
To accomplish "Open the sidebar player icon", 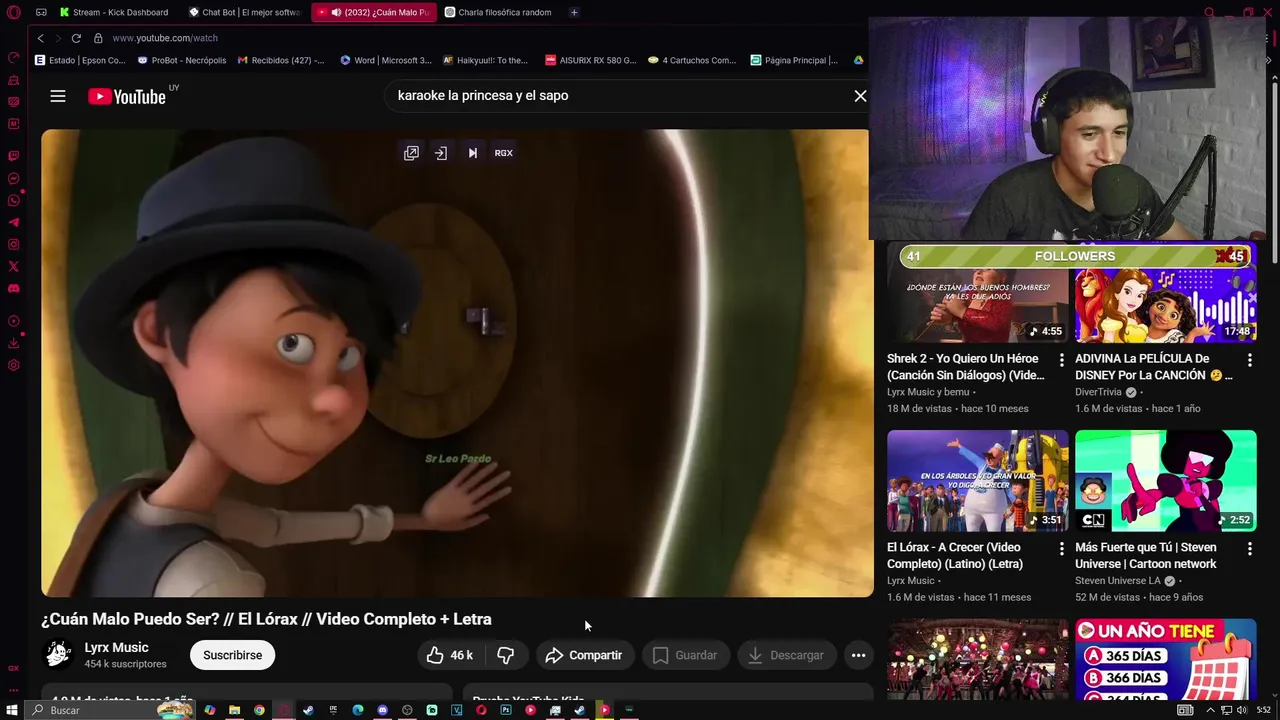I will tap(13, 321).
